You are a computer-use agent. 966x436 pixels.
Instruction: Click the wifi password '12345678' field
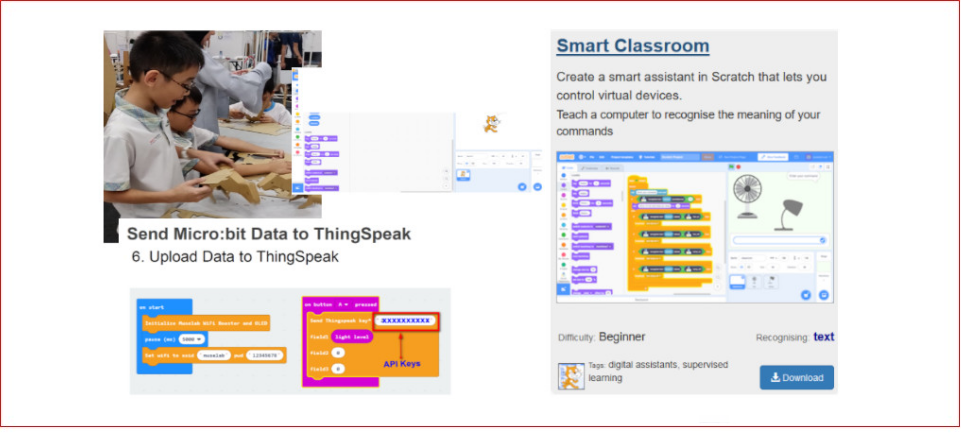(265, 355)
